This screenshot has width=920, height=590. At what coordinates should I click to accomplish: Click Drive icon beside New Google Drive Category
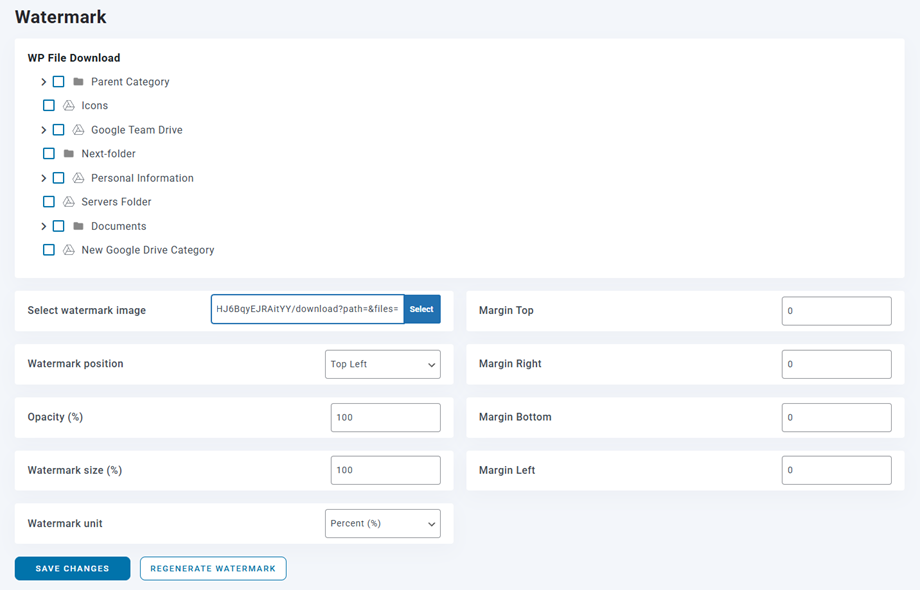(x=69, y=250)
